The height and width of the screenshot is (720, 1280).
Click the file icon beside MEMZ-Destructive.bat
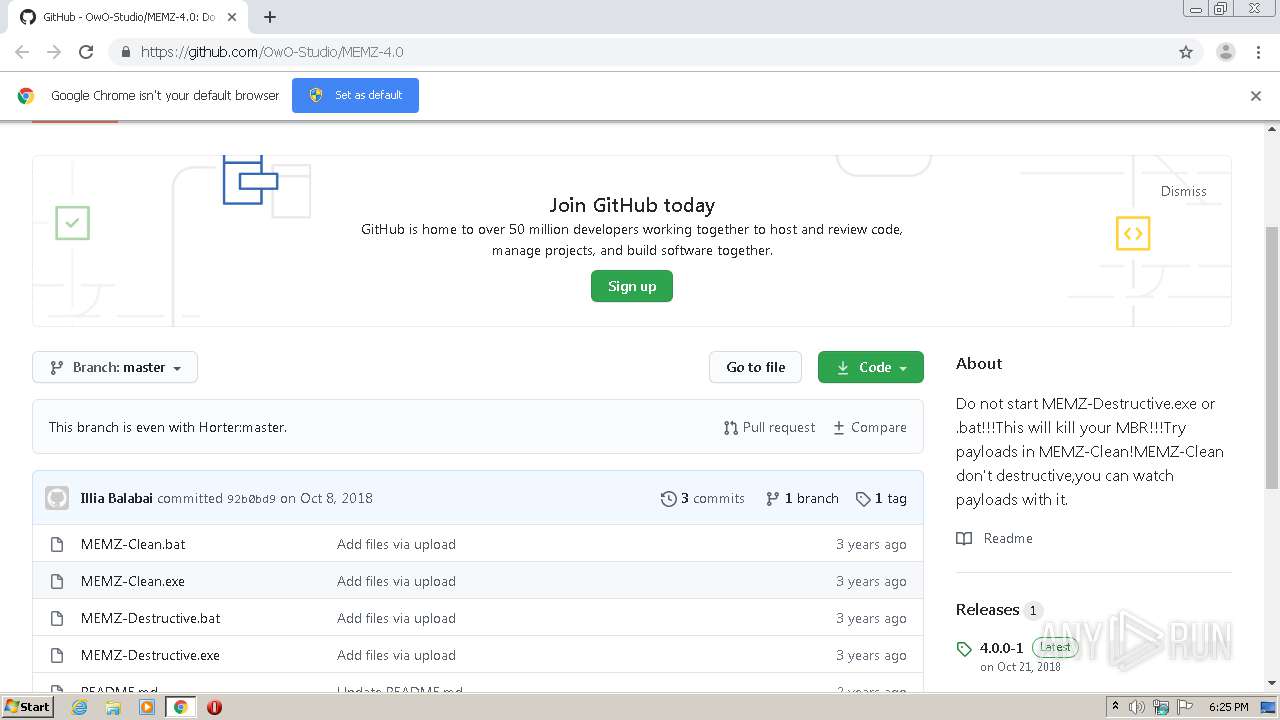pyautogui.click(x=57, y=618)
